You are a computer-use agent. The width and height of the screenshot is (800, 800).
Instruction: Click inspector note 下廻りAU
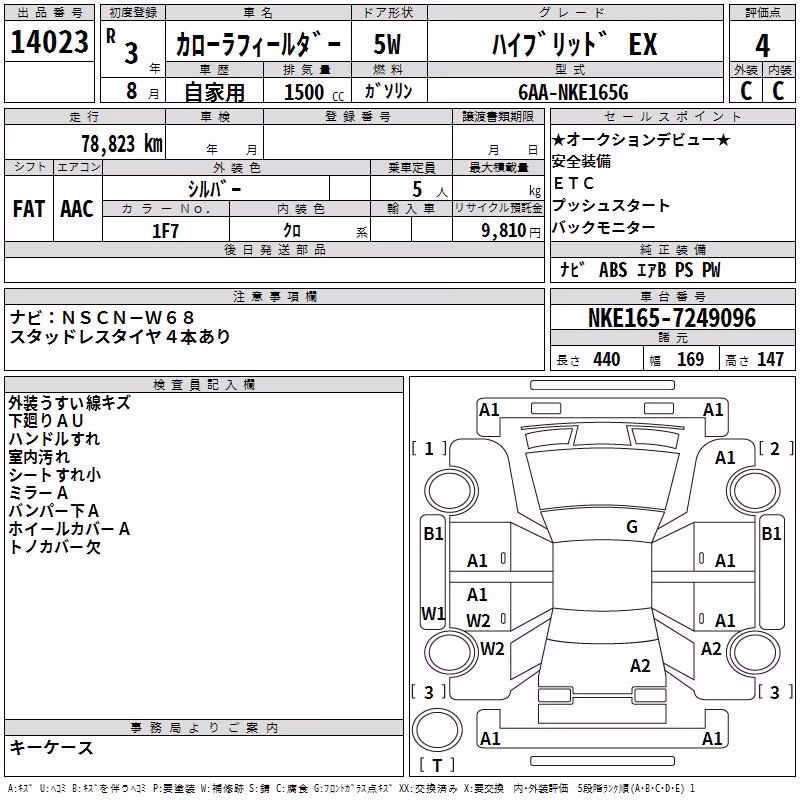[46, 421]
